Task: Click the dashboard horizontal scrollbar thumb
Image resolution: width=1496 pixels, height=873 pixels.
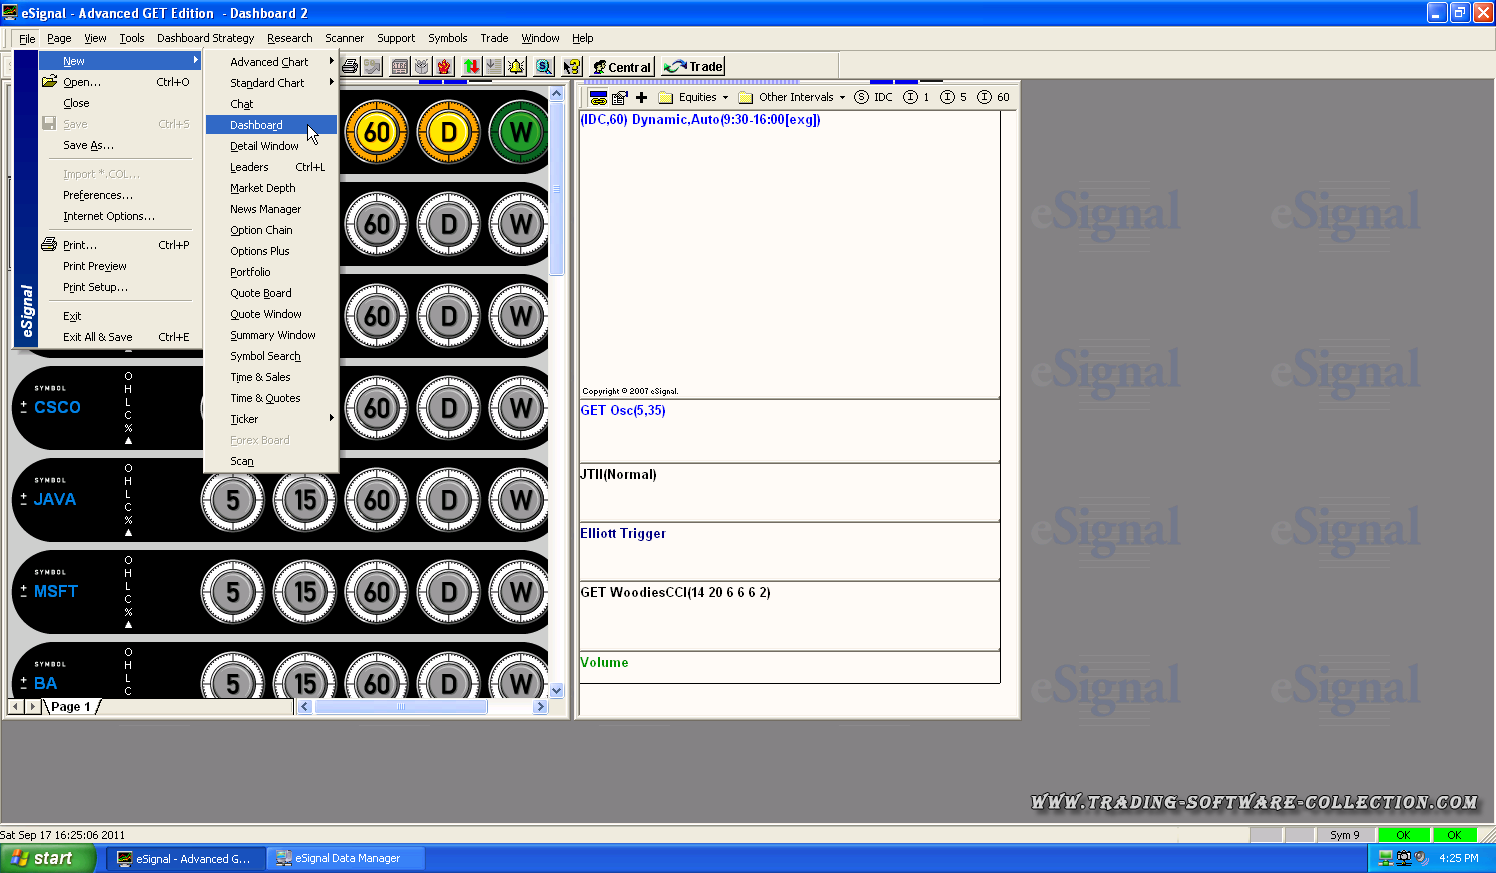Action: pos(400,707)
